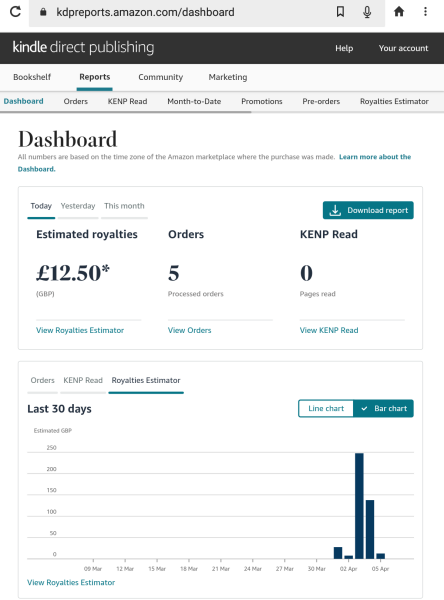The height and width of the screenshot is (600, 444).
Task: Click the 0 pages read value
Action: click(306, 273)
